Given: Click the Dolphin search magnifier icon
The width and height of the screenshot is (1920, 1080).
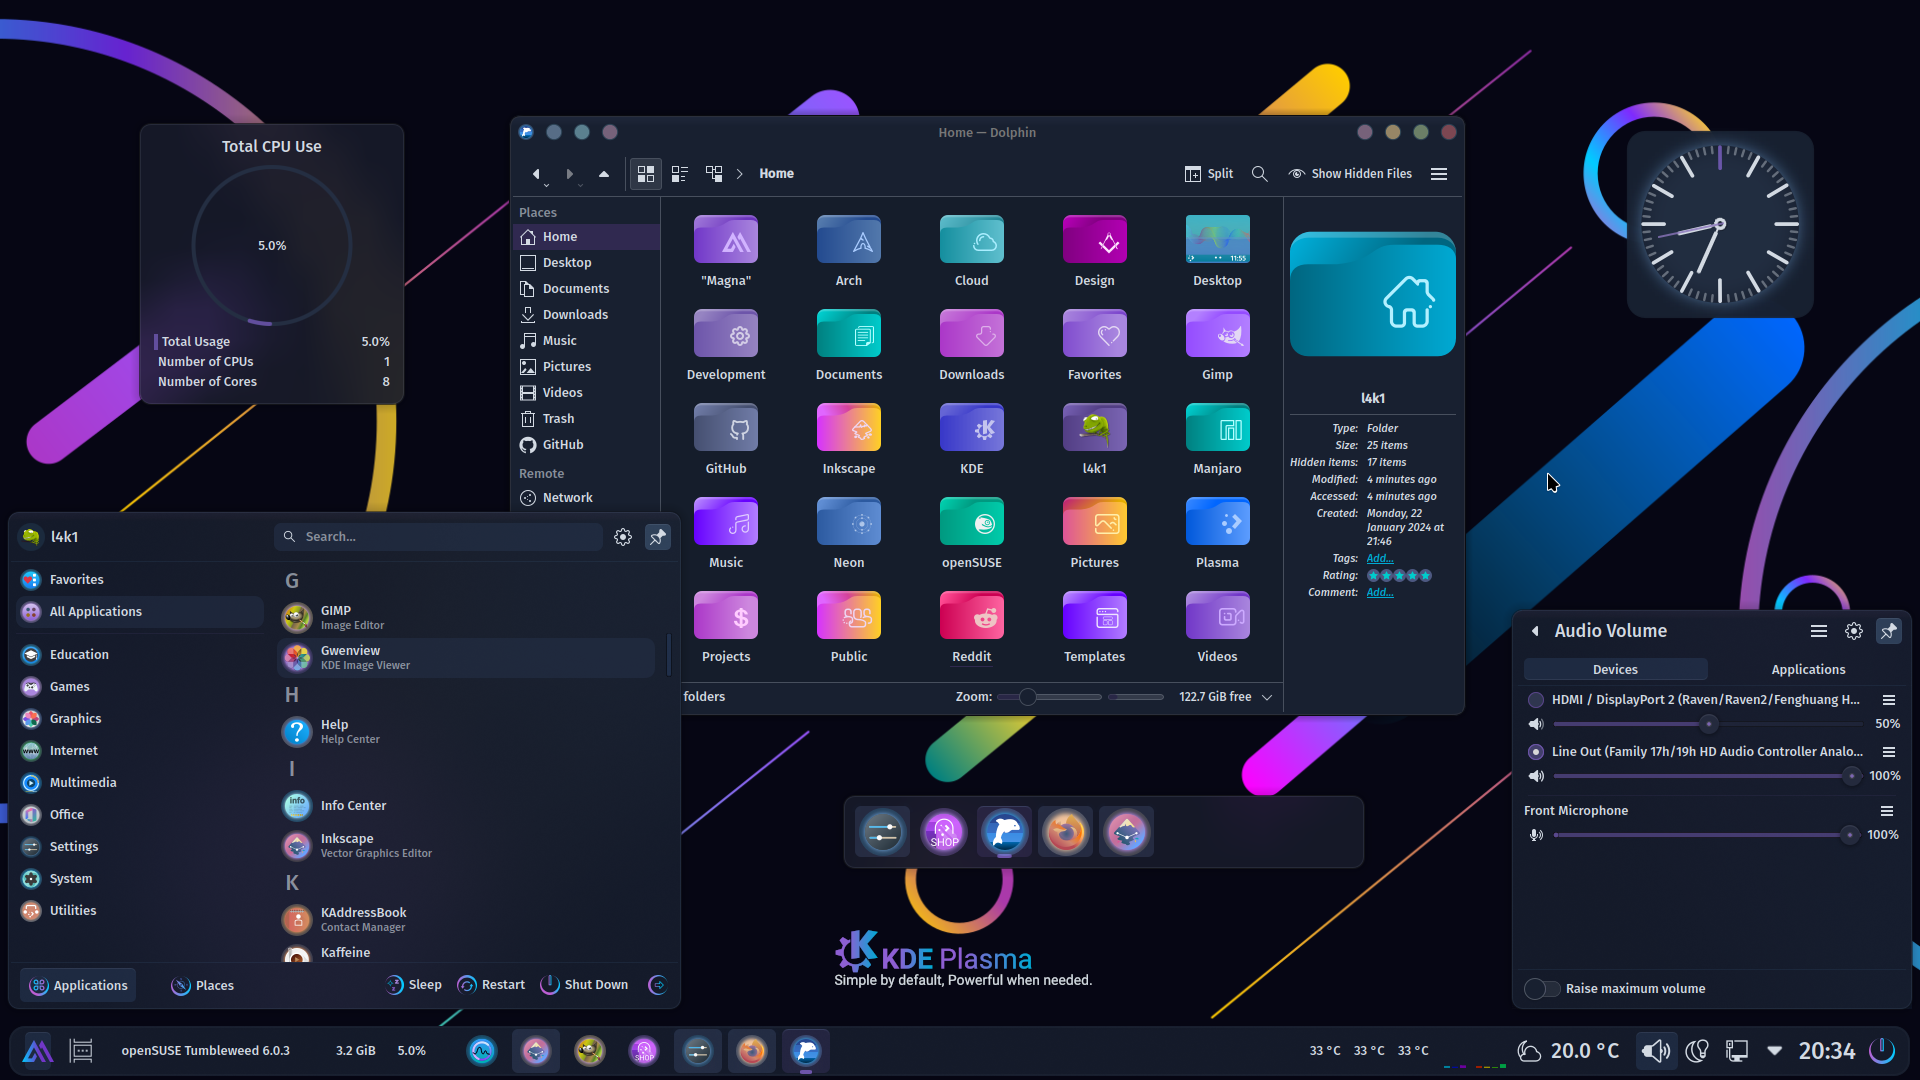Looking at the screenshot, I should pos(1260,174).
